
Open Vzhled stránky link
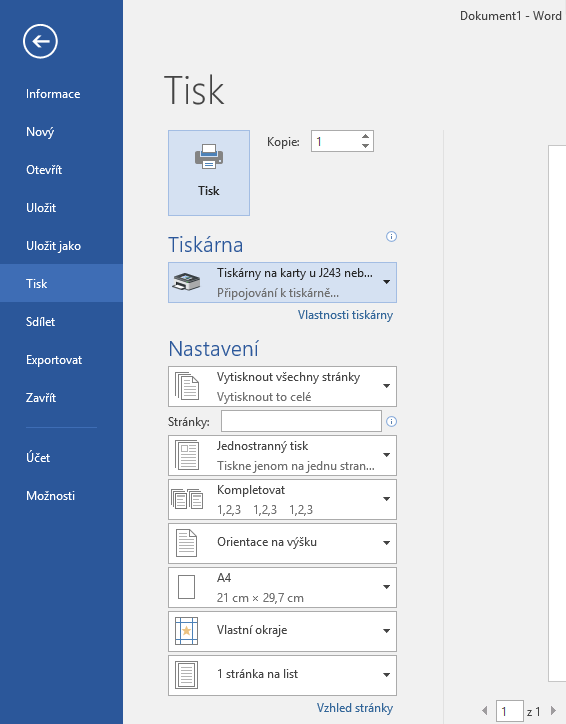(355, 708)
